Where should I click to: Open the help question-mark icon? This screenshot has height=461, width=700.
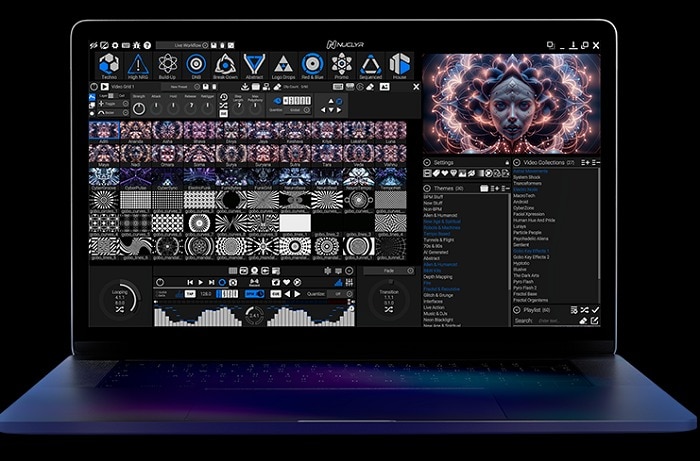pyautogui.click(x=147, y=45)
